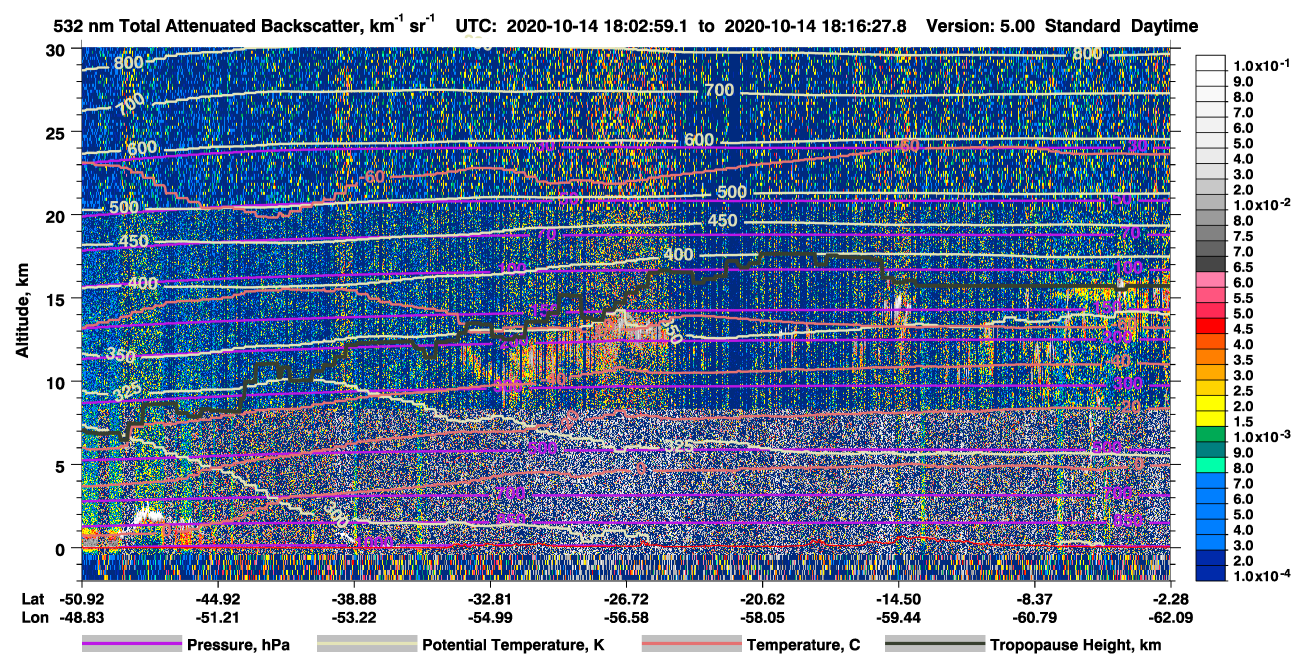The height and width of the screenshot is (667, 1300).
Task: Click latitude value '-26.72'
Action: pyautogui.click(x=625, y=600)
